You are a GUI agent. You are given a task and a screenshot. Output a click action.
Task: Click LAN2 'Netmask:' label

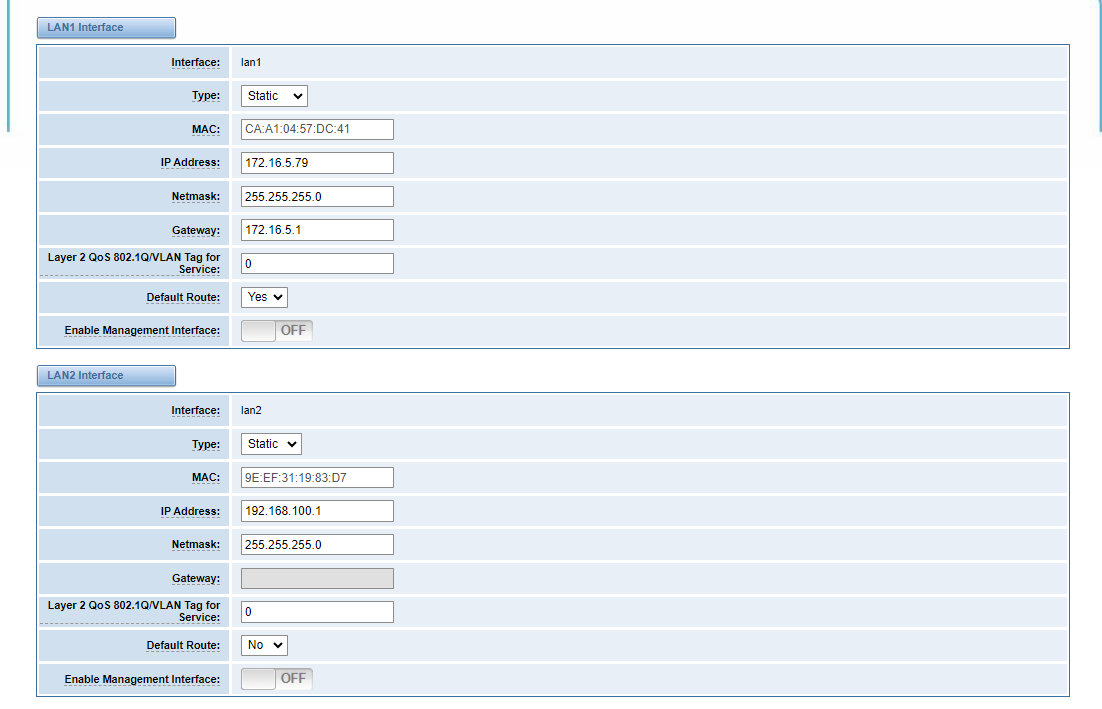tap(195, 545)
